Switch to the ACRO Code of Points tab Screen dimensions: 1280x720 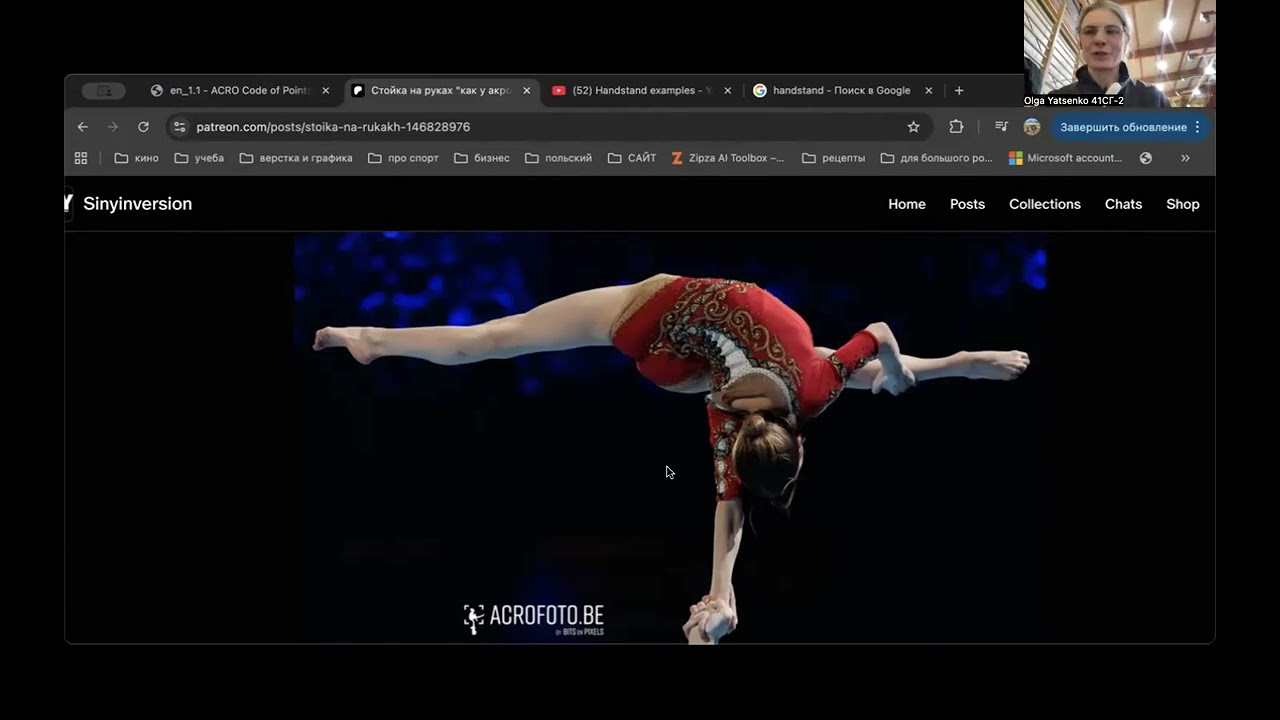point(240,90)
